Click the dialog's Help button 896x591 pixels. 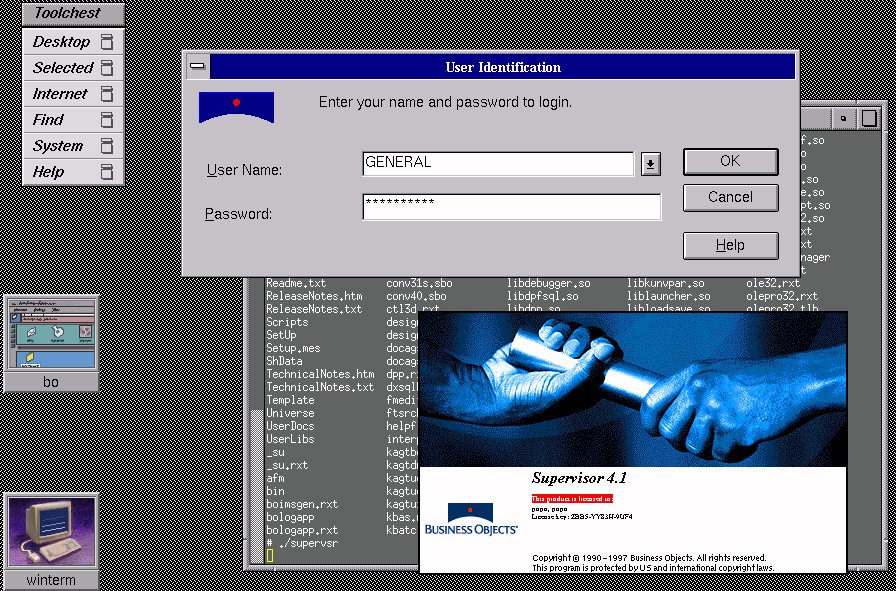pos(730,245)
